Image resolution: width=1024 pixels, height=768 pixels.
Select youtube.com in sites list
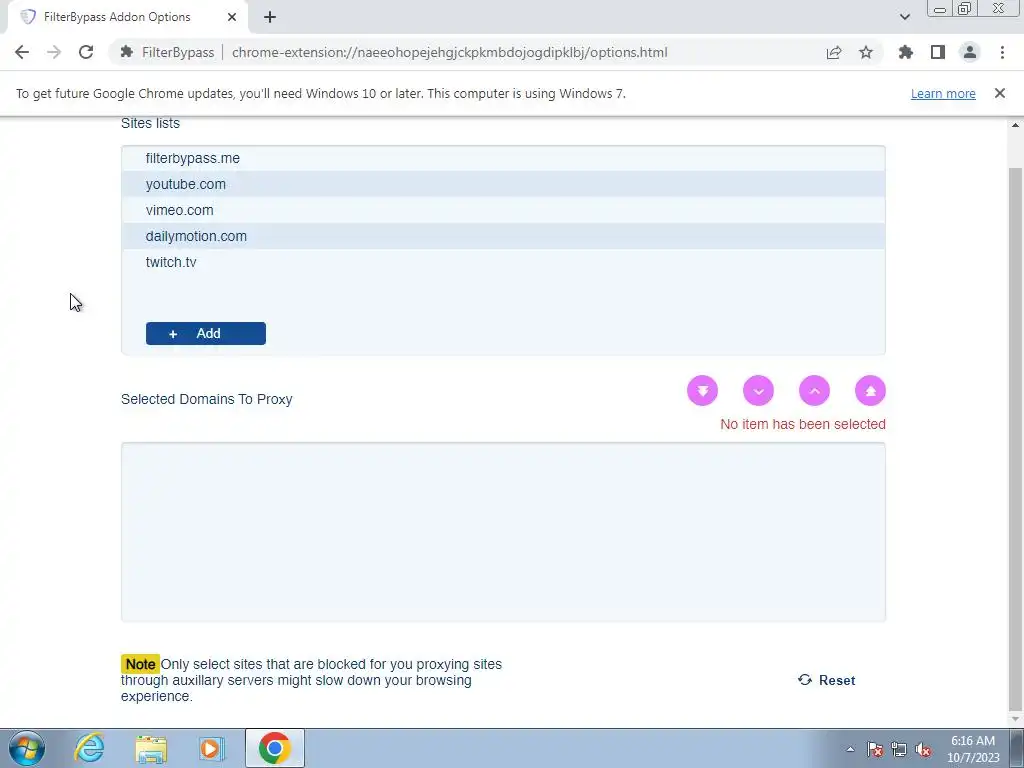coord(503,184)
